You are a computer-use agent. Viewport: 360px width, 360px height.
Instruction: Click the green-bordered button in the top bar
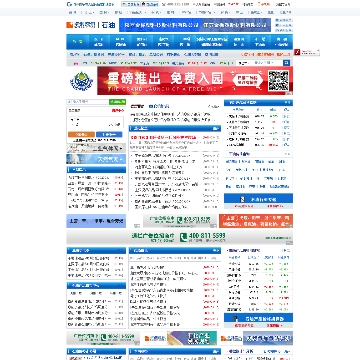130,4
